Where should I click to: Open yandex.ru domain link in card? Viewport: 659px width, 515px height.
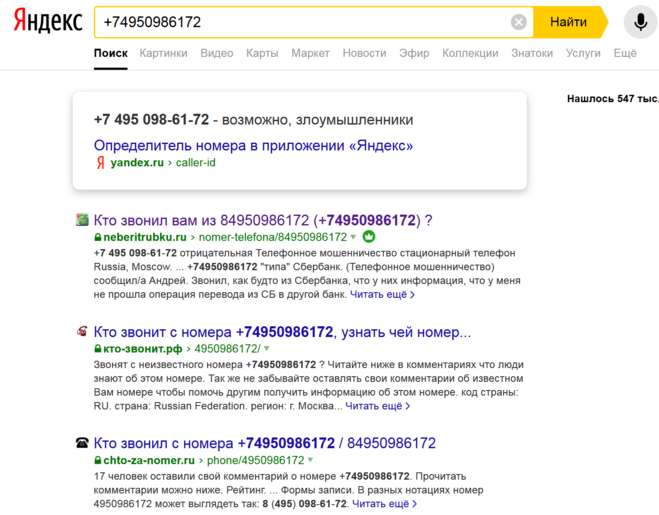137,163
